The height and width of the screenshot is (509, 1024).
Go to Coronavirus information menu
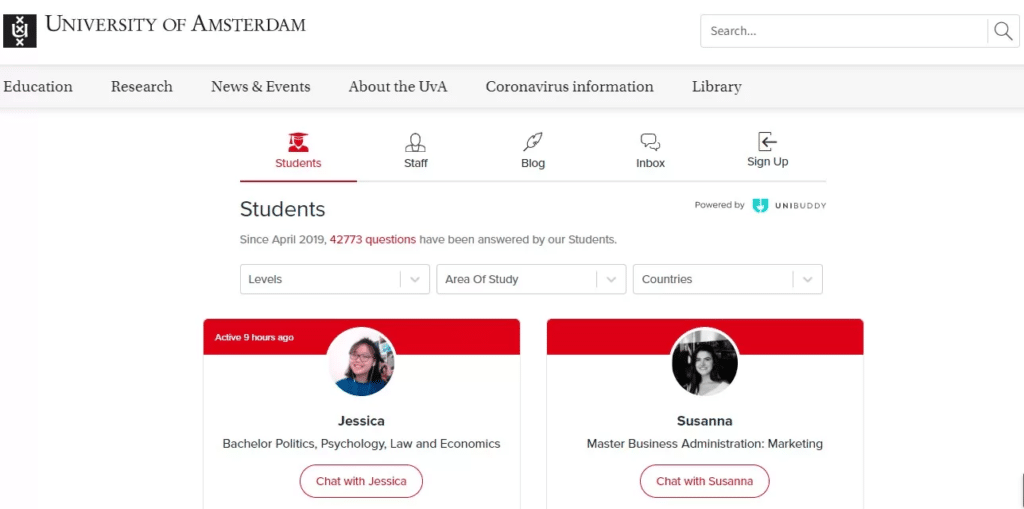(x=569, y=87)
